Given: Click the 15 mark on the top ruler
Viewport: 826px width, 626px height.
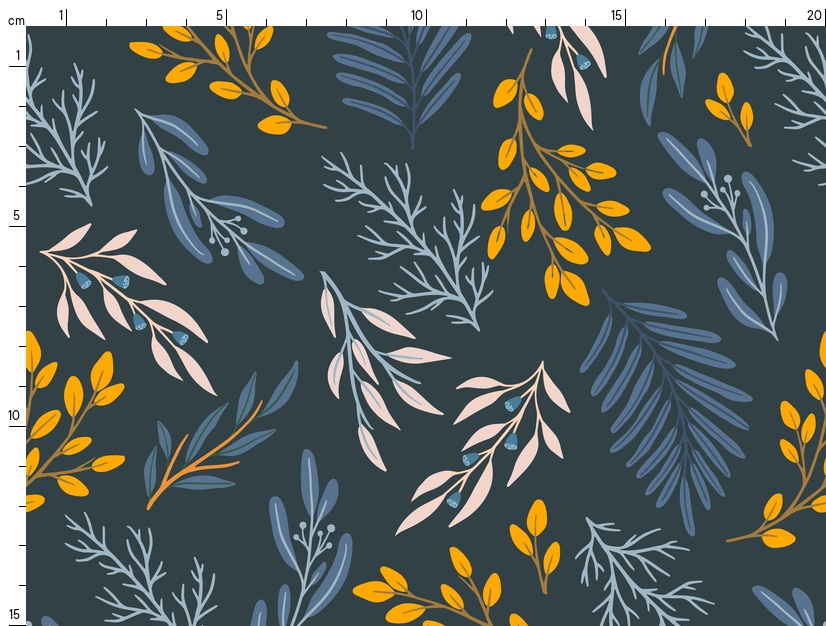Looking at the screenshot, I should 617,15.
